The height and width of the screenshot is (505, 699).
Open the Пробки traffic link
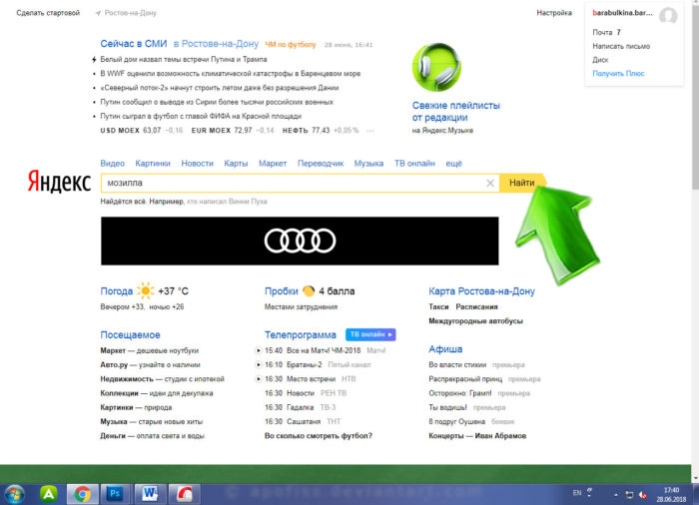[x=281, y=291]
